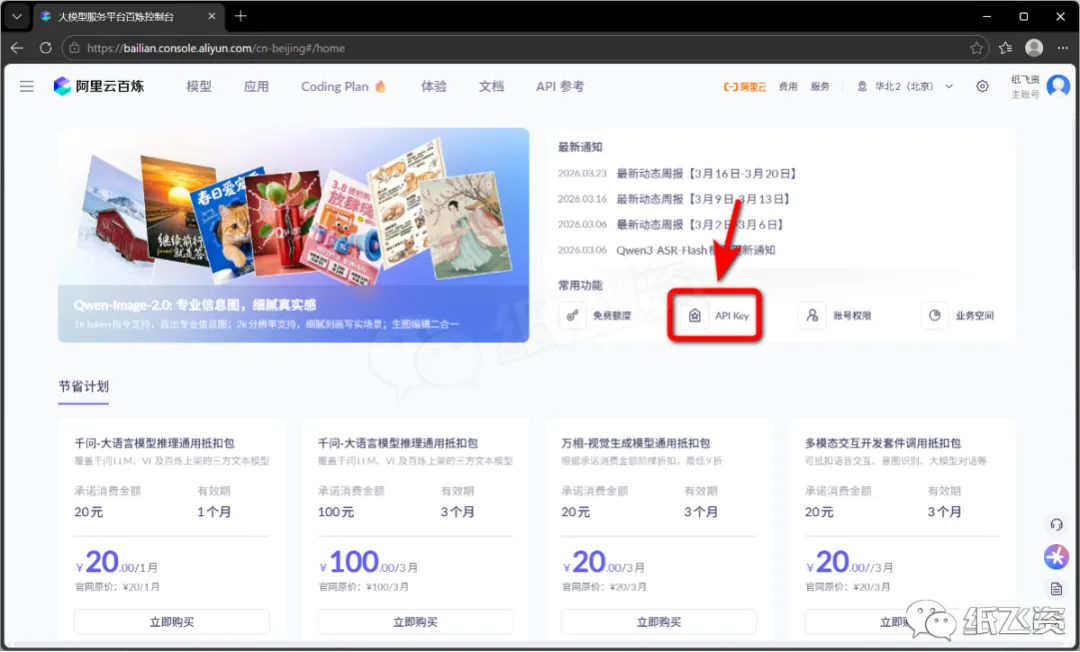Viewport: 1080px width, 652px height.
Task: Close the 大模型服务平台百炼控制台 tab
Action: (211, 16)
